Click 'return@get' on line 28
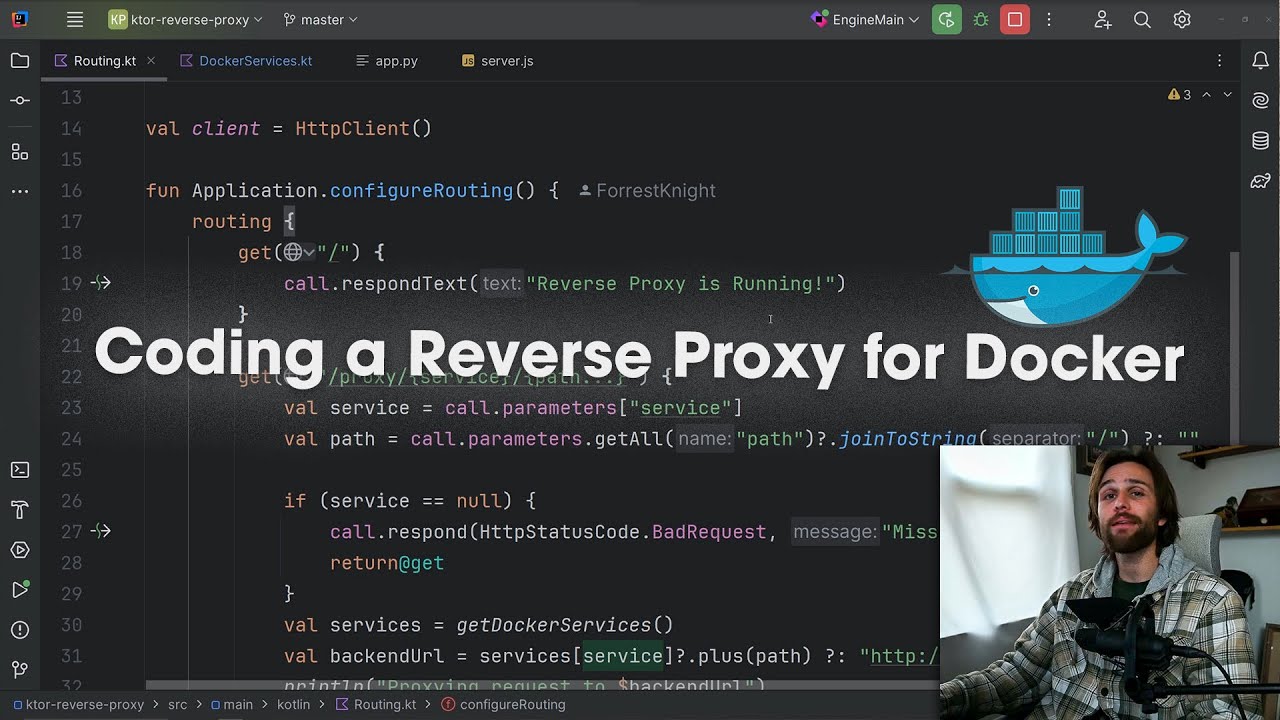Viewport: 1280px width, 720px height. 387,563
